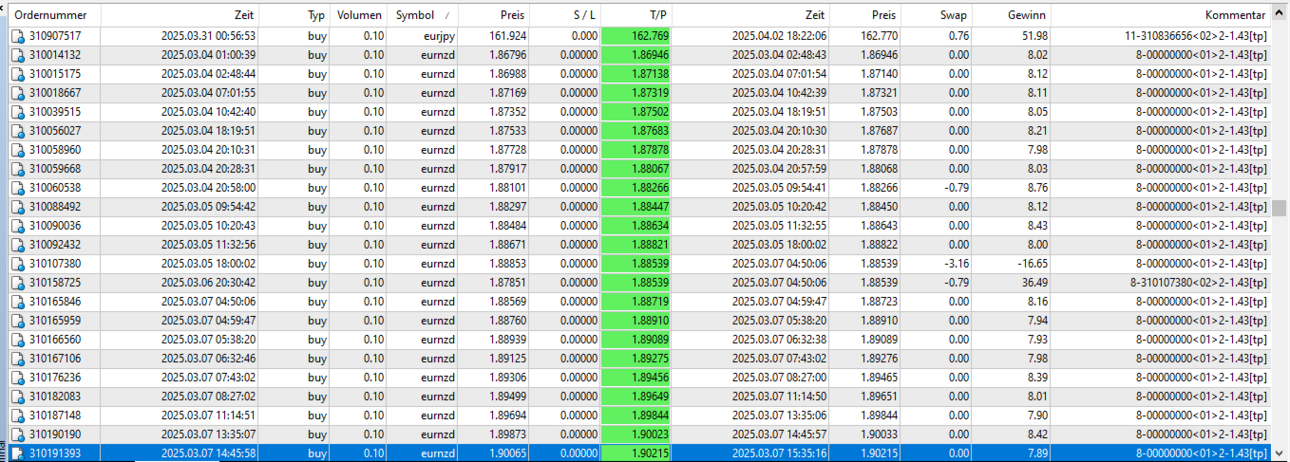The width and height of the screenshot is (1290, 462).
Task: Click close time 2025.03.07 15:35:16
Action: click(779, 454)
